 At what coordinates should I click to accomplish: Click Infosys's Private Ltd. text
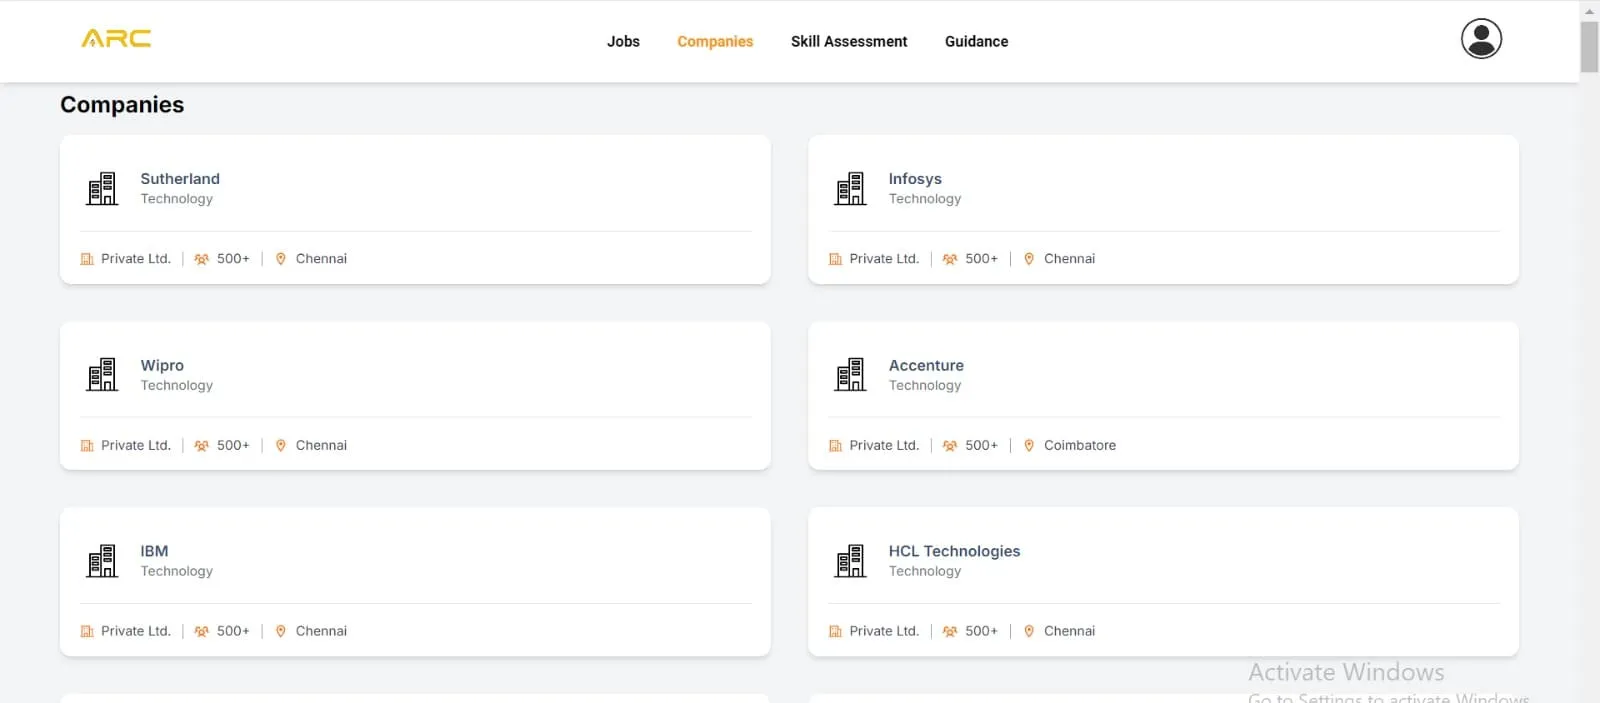point(884,259)
